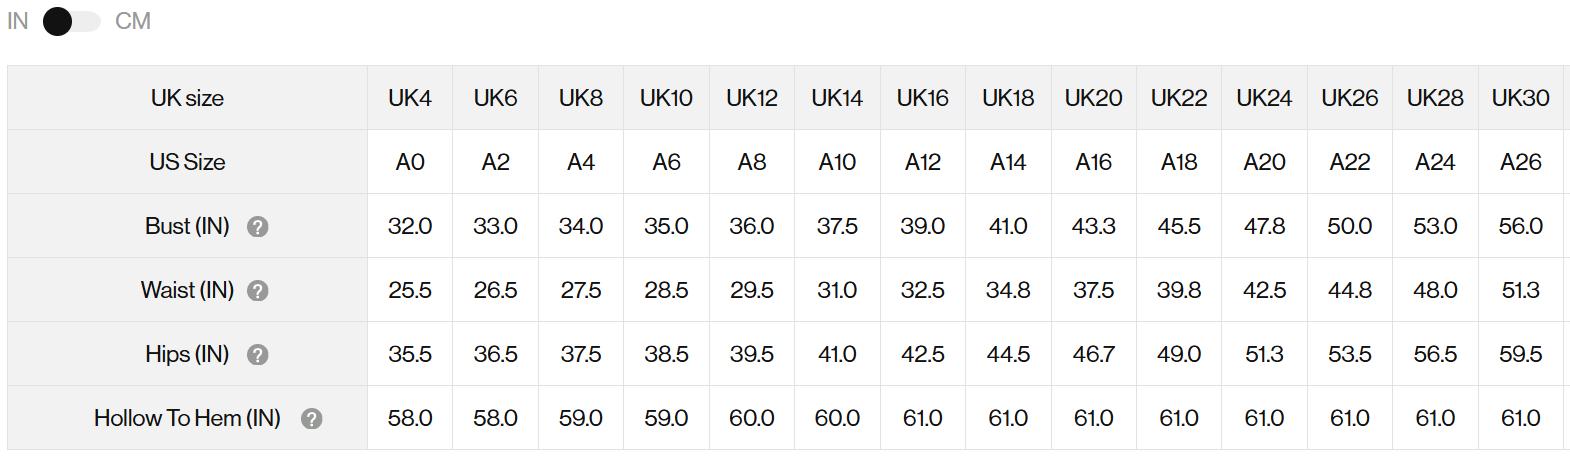The width and height of the screenshot is (1570, 456).
Task: Click the UK size row label
Action: tap(187, 98)
